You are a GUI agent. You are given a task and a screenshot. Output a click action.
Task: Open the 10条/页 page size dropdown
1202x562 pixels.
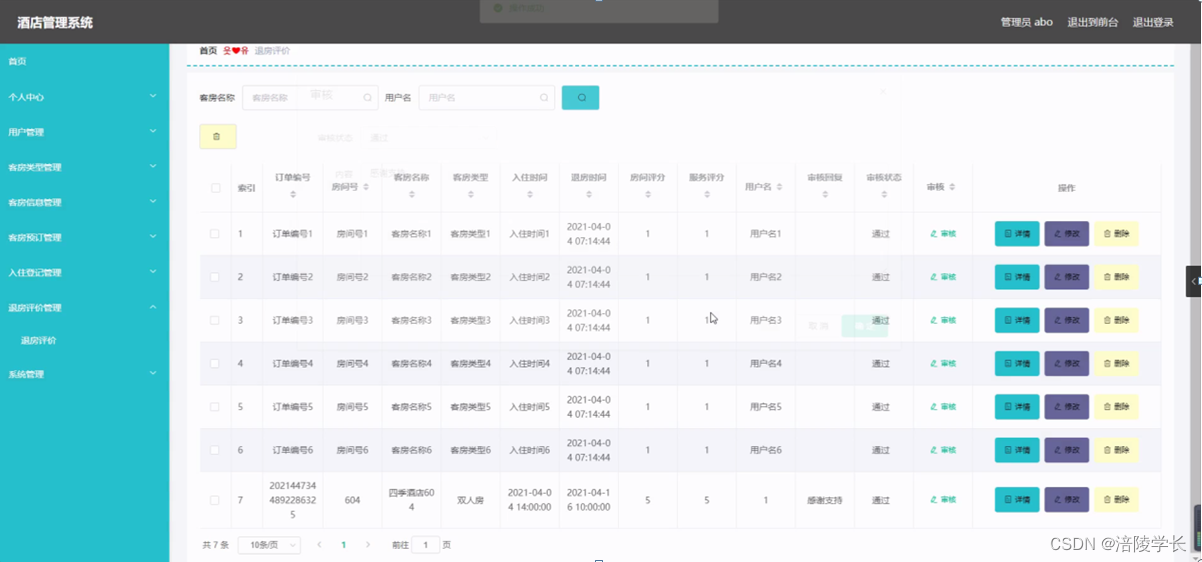(x=269, y=545)
